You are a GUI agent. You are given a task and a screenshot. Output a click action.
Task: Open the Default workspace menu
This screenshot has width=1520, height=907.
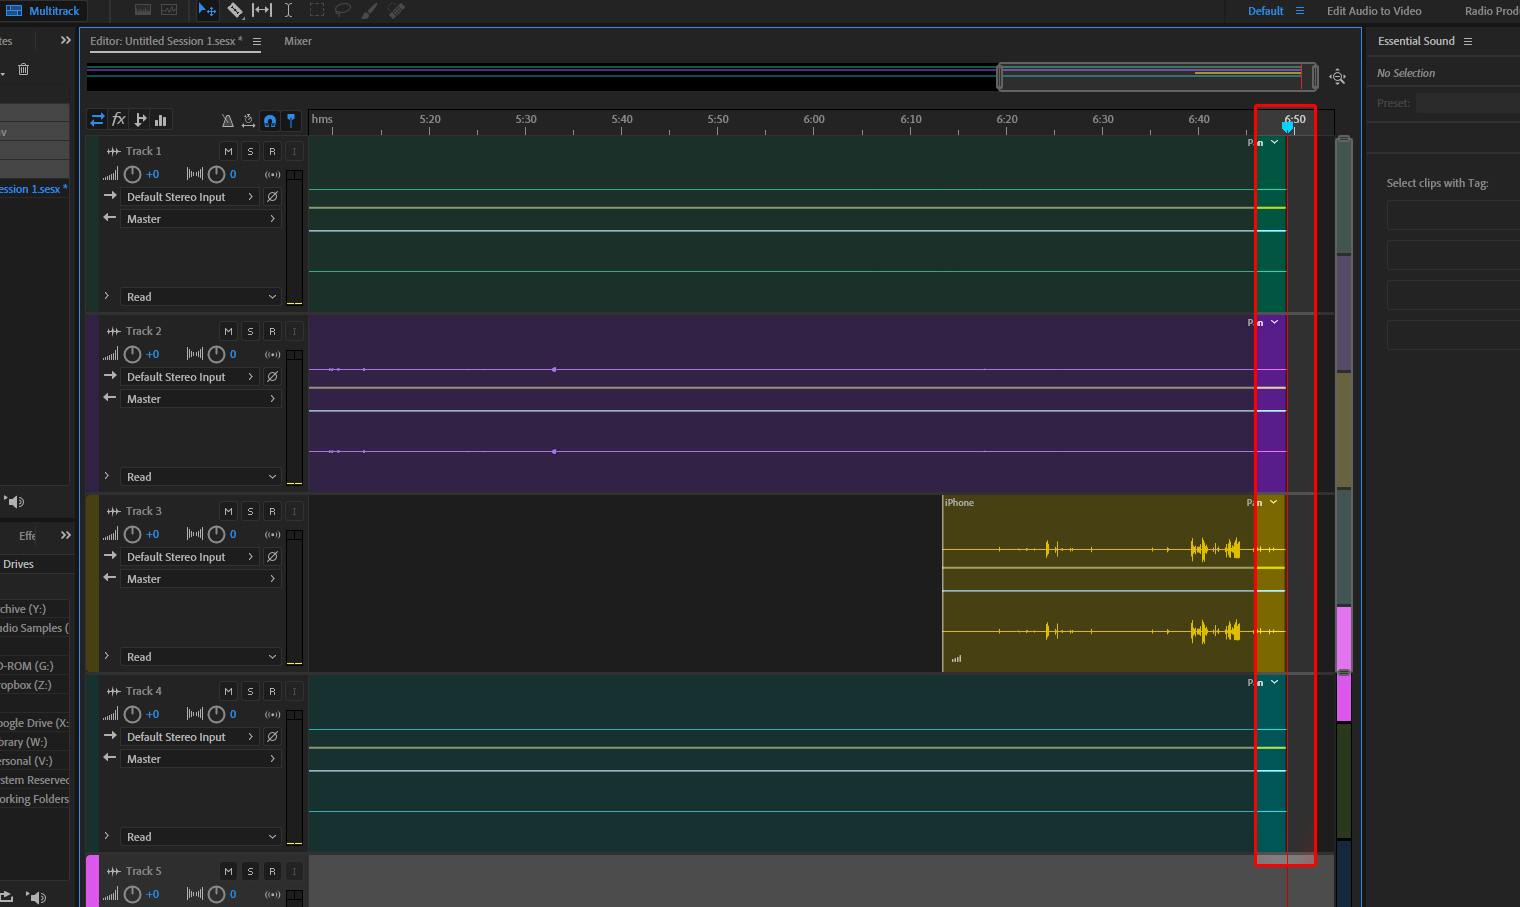click(x=1300, y=11)
